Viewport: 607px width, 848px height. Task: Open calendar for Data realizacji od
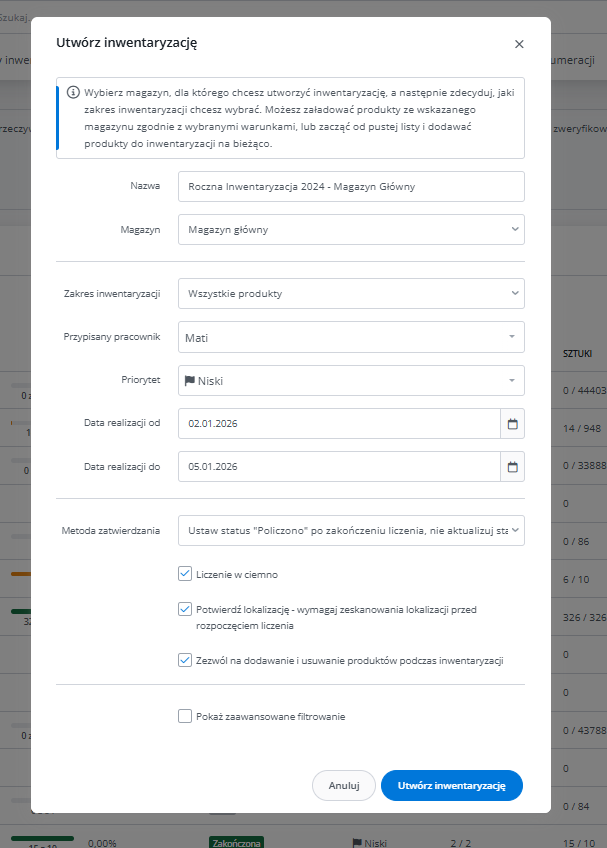click(x=513, y=424)
